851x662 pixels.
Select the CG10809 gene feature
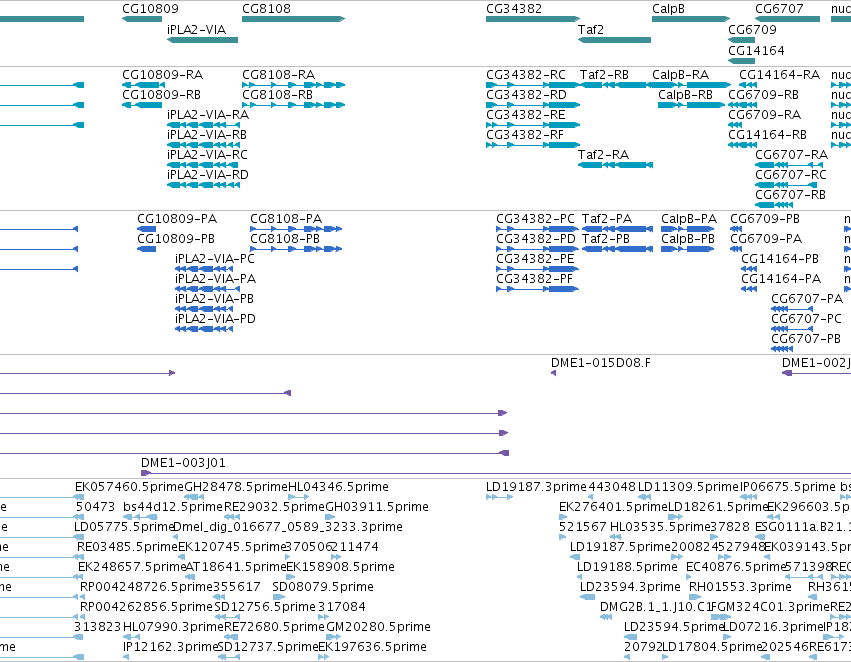[142, 19]
